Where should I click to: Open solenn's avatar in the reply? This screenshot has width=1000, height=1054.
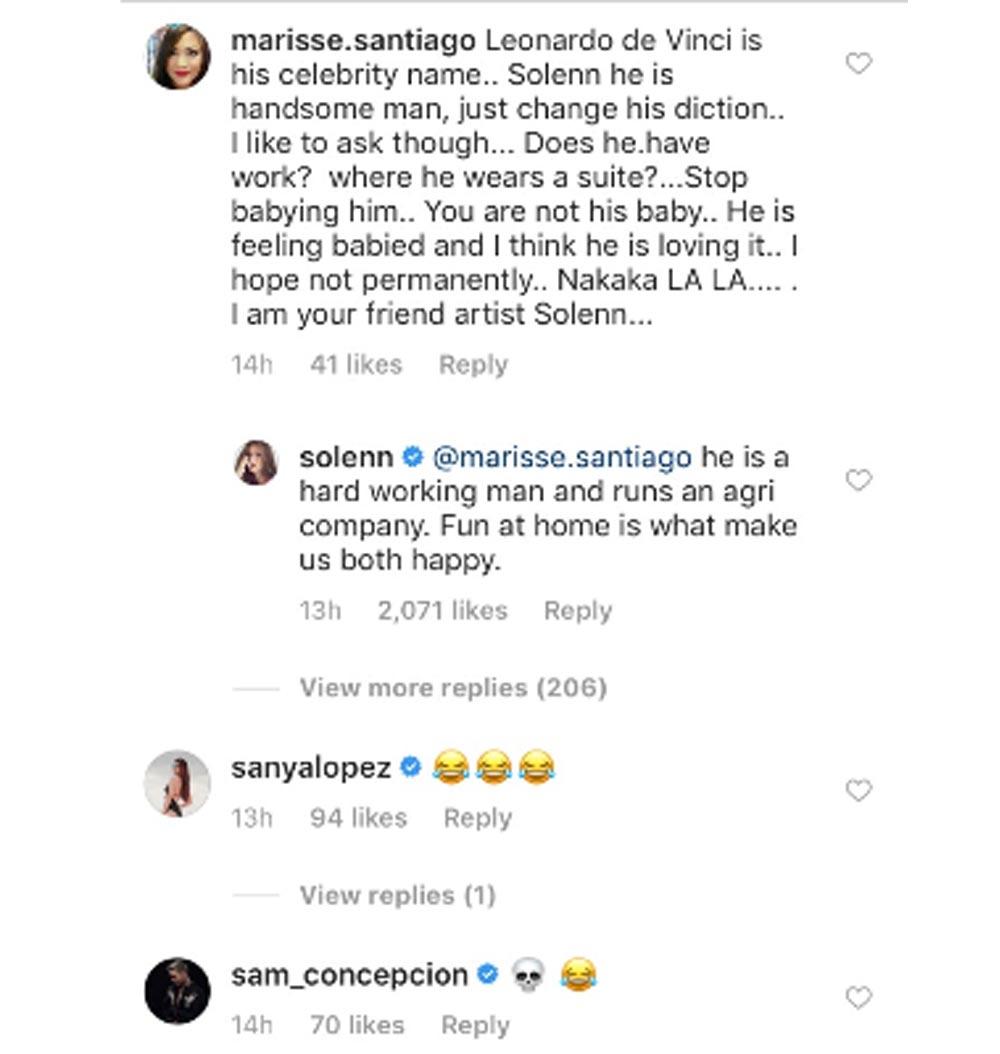256,463
